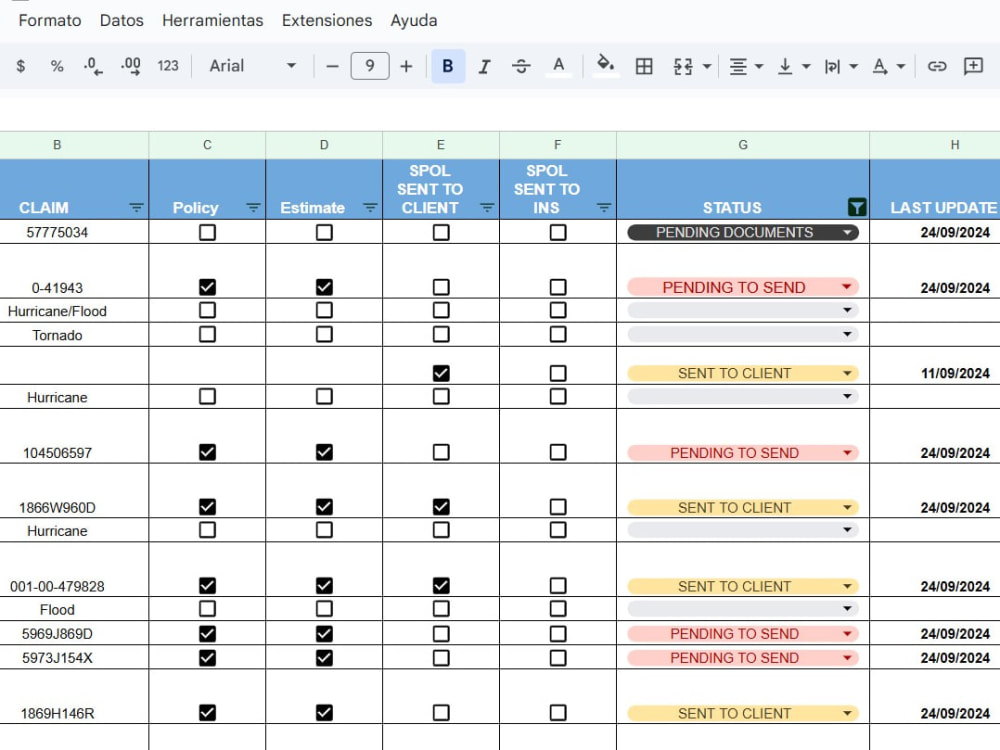
Task: Click the merge cells icon
Action: [683, 66]
